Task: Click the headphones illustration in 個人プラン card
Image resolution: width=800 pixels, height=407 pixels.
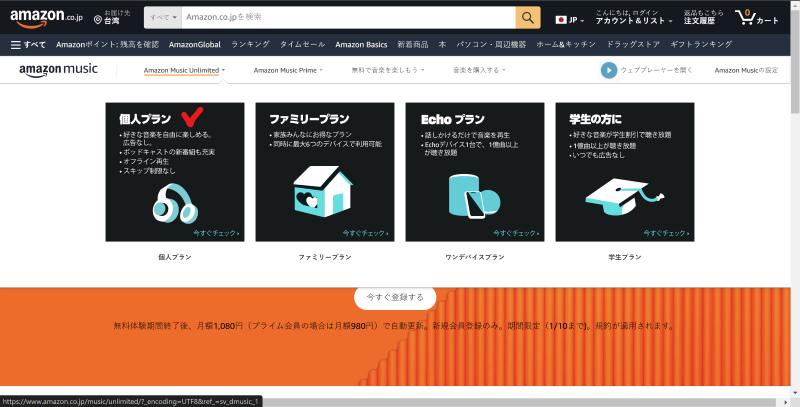Action: pyautogui.click(x=175, y=203)
